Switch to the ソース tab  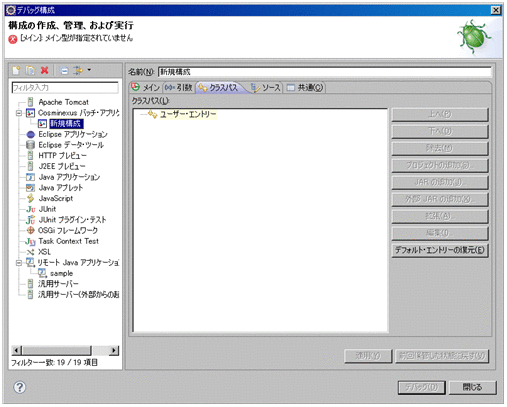pos(266,88)
